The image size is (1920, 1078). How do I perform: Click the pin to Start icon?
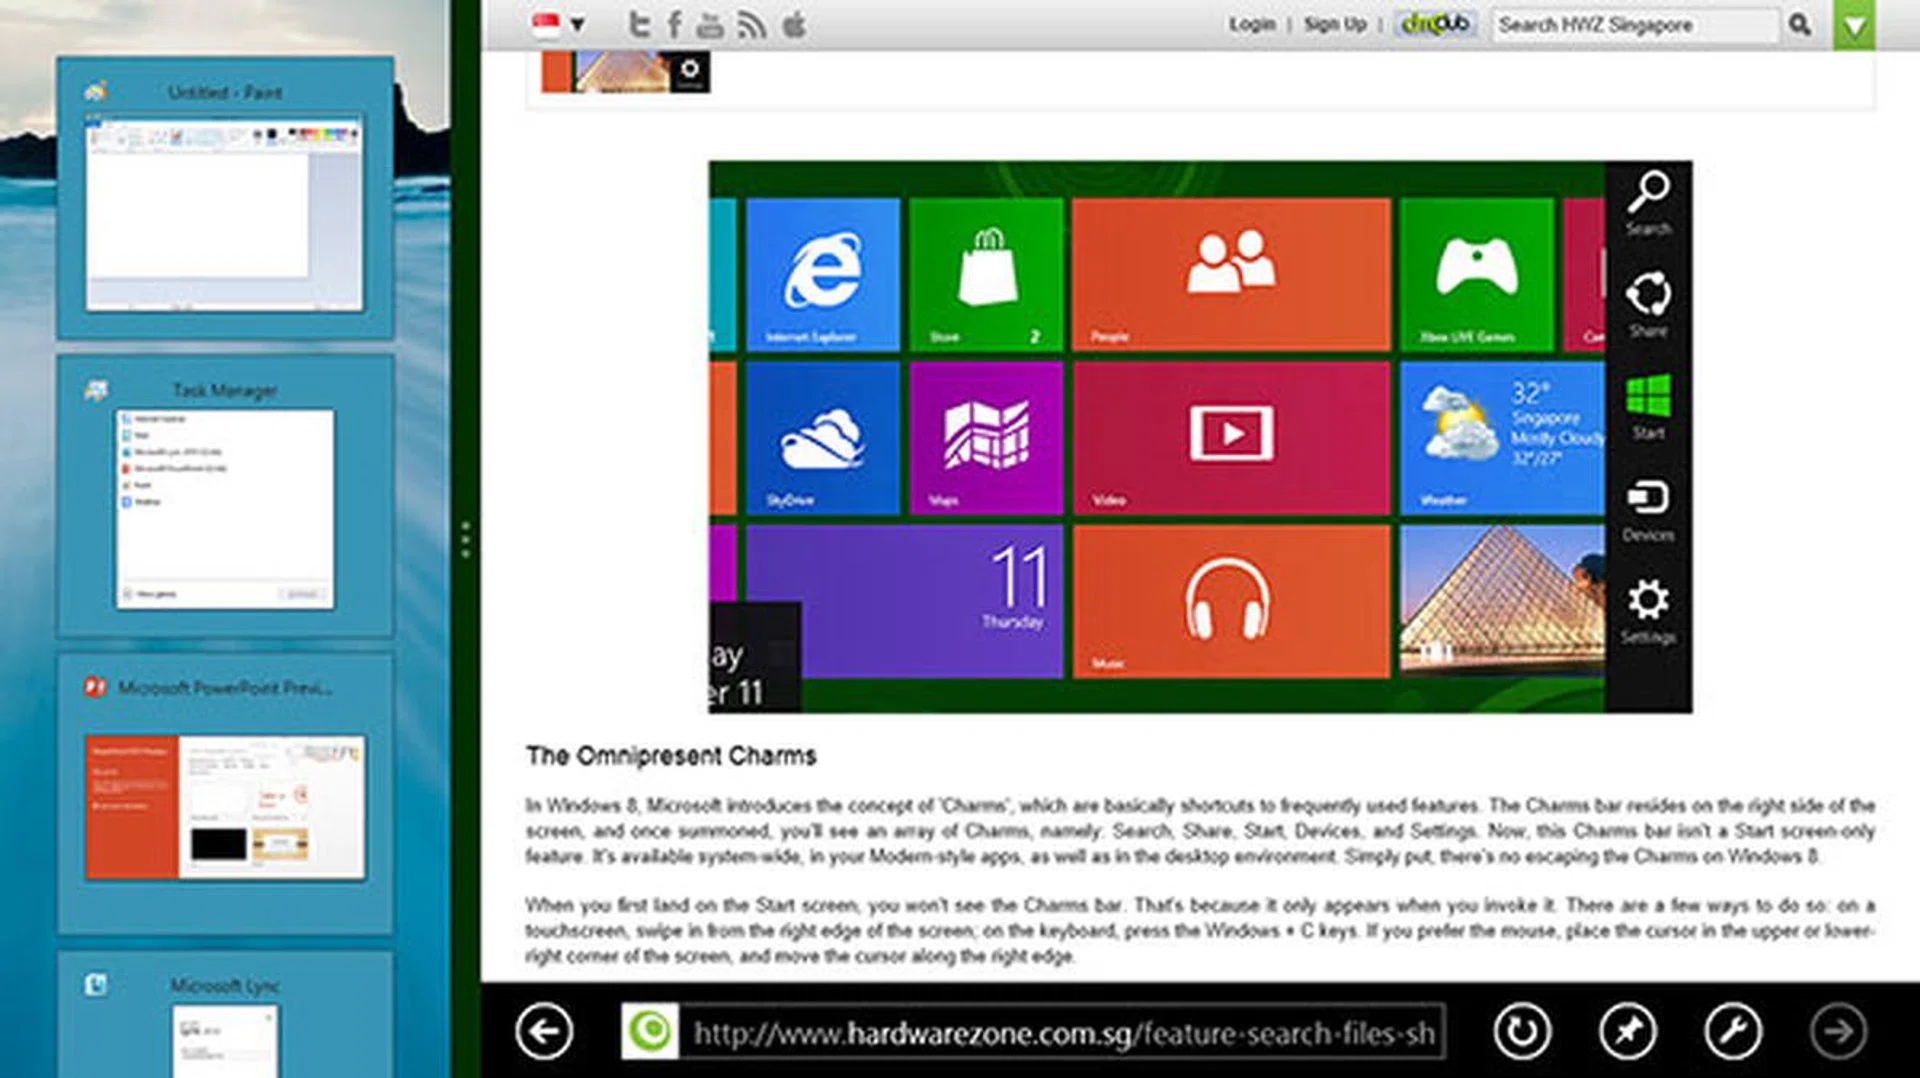coord(1628,1031)
